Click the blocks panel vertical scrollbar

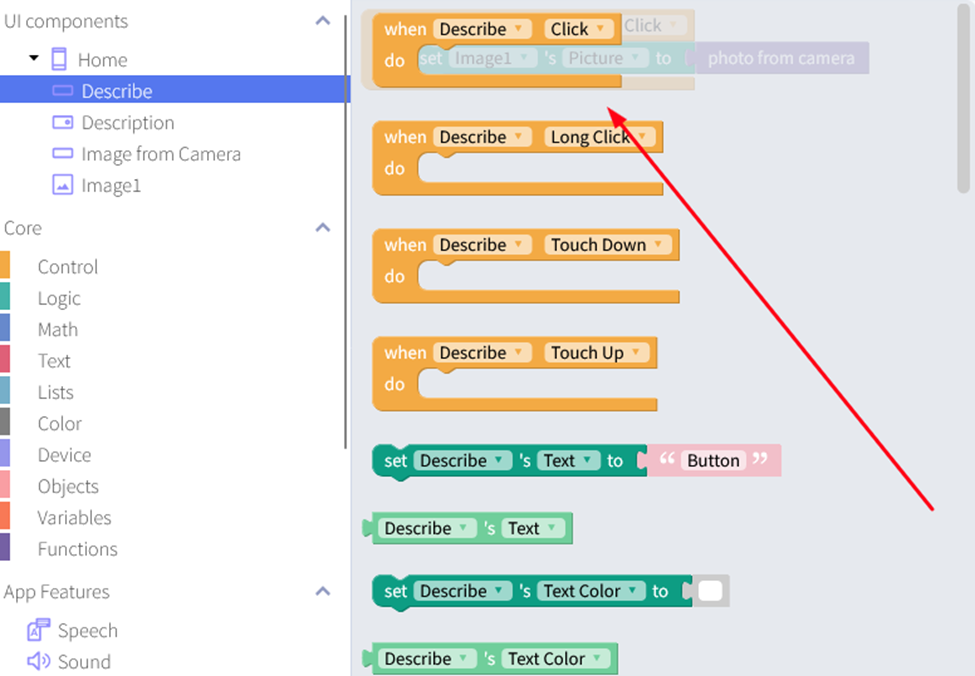963,98
